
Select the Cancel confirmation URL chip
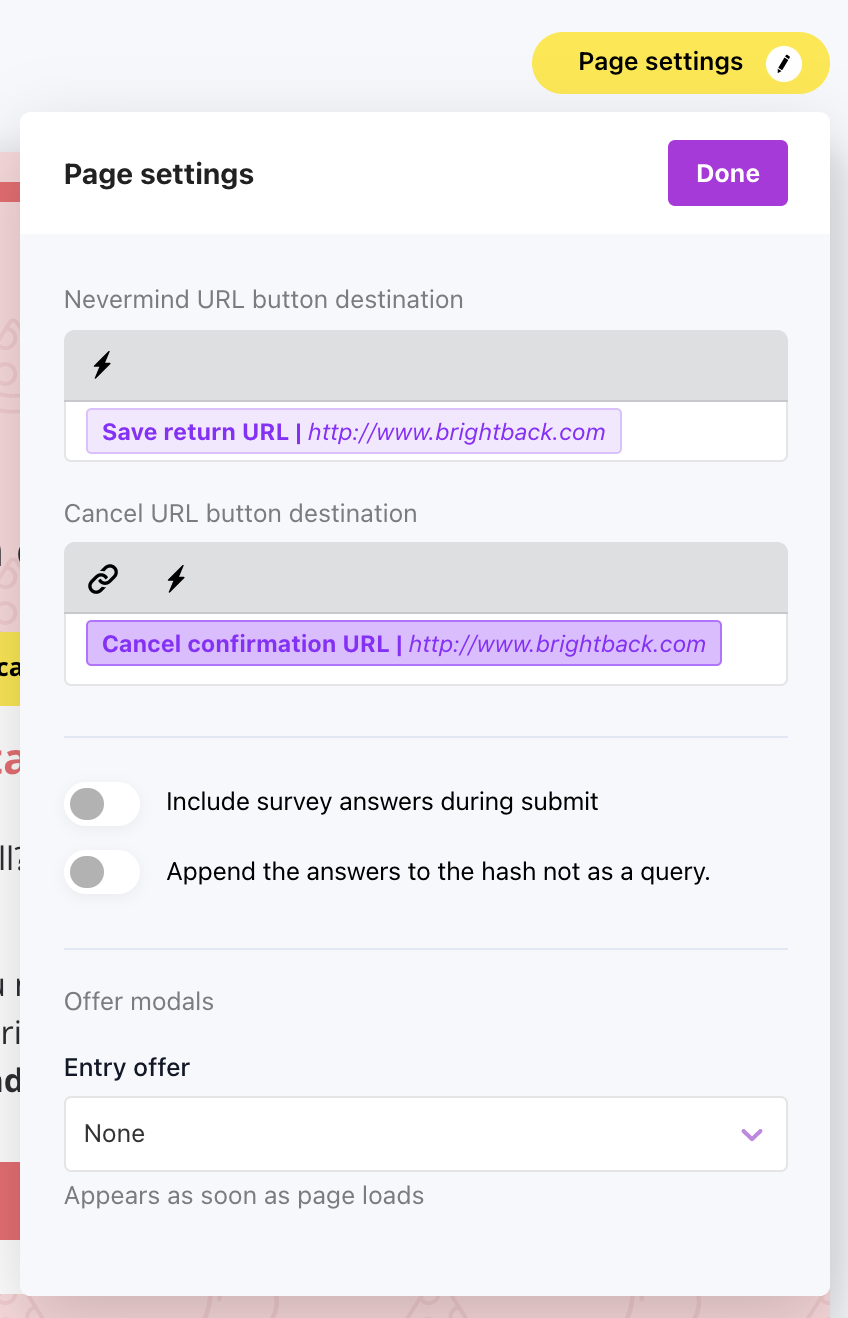coord(403,644)
